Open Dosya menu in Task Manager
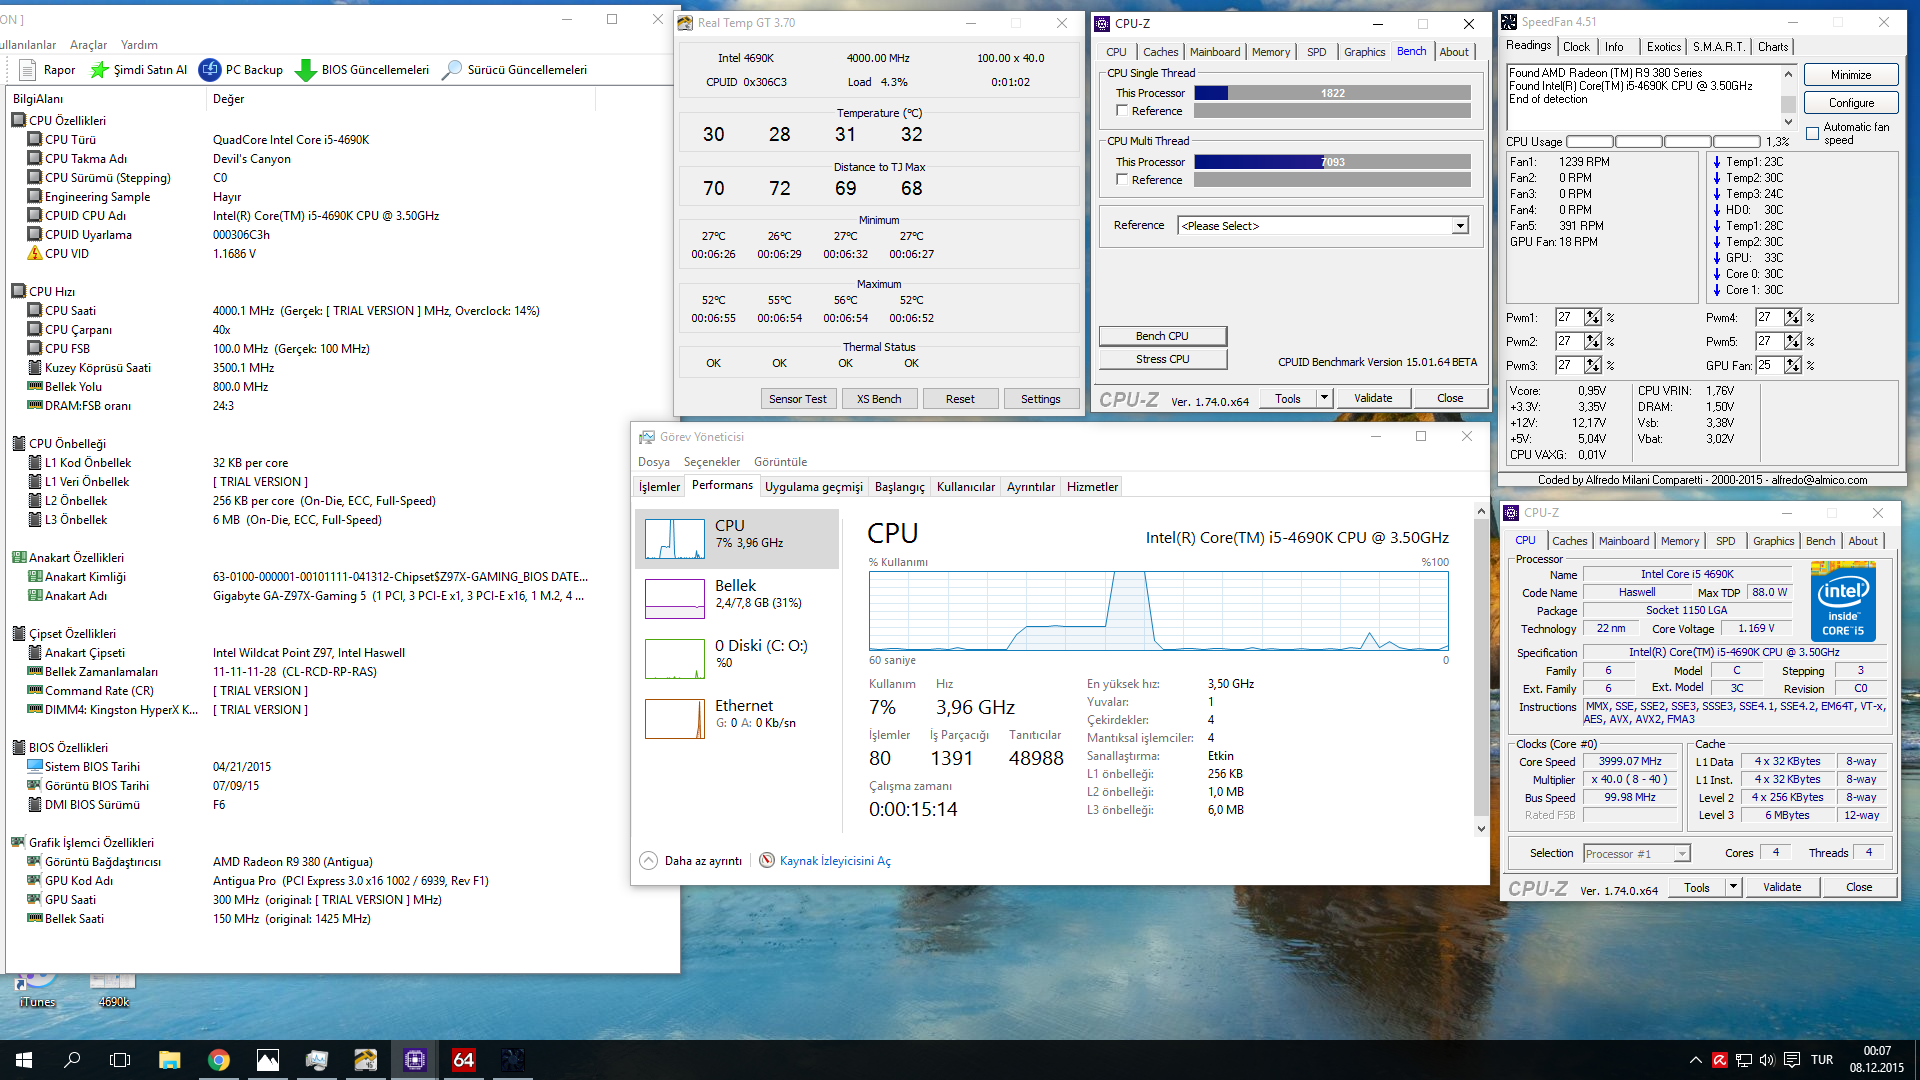The height and width of the screenshot is (1080, 1920). tap(653, 462)
